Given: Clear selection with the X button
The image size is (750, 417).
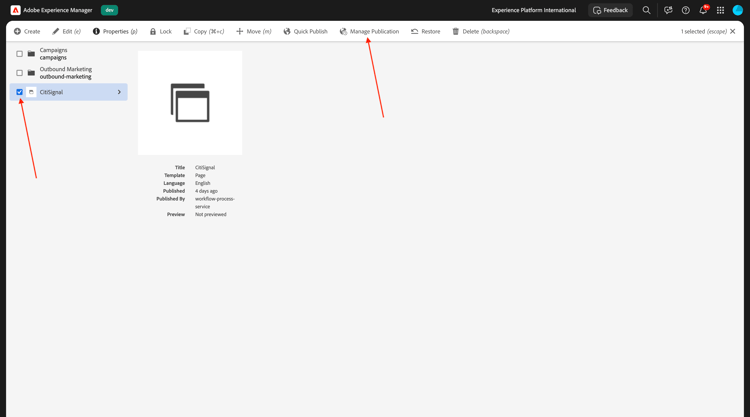Looking at the screenshot, I should point(733,31).
